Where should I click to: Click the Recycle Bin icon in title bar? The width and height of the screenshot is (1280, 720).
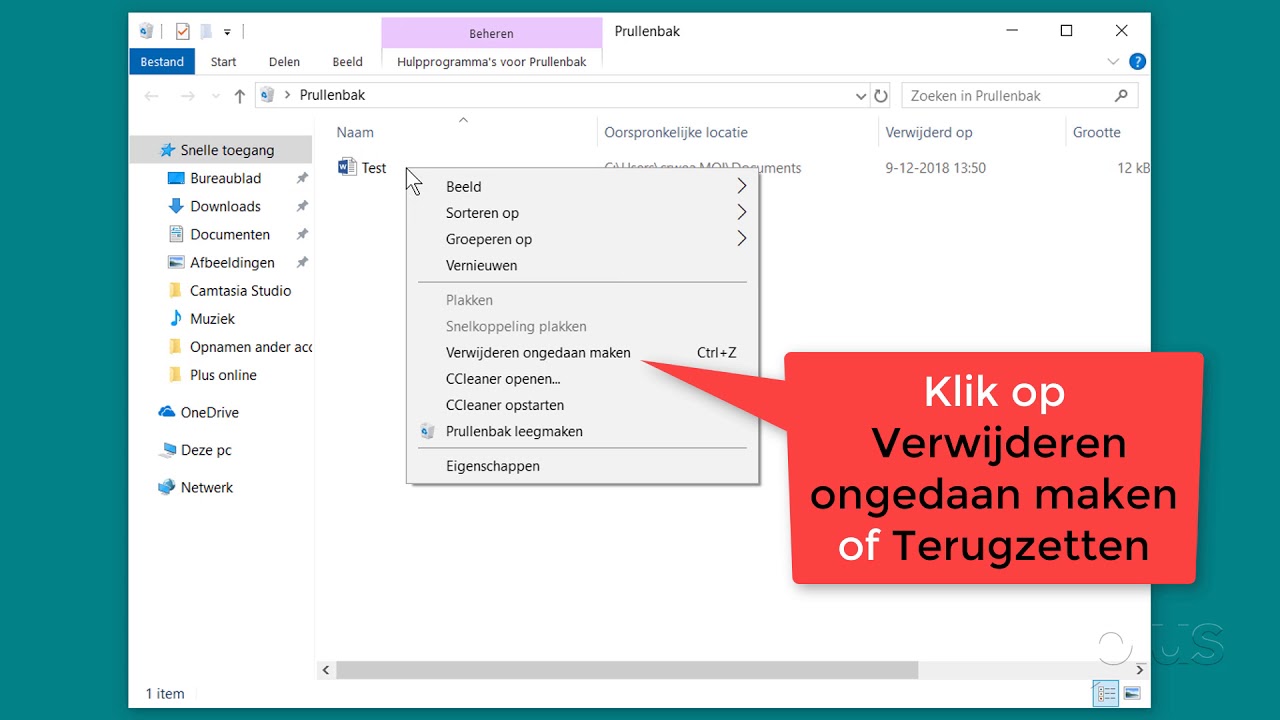[146, 31]
